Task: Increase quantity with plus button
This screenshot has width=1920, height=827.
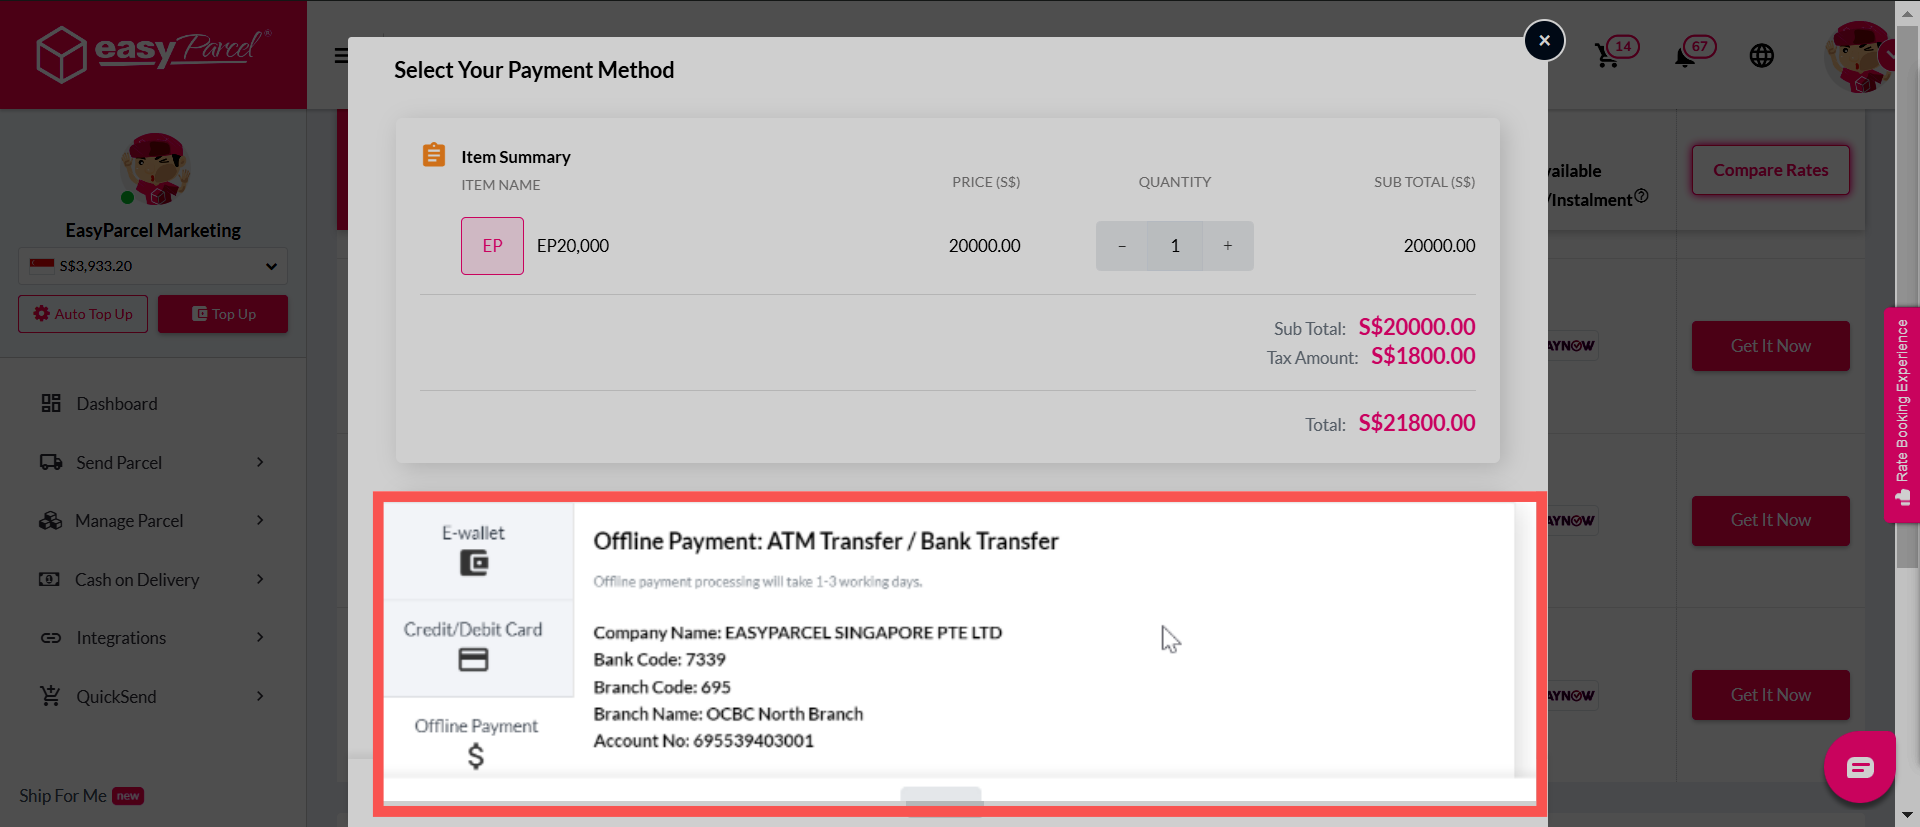Action: pyautogui.click(x=1228, y=246)
